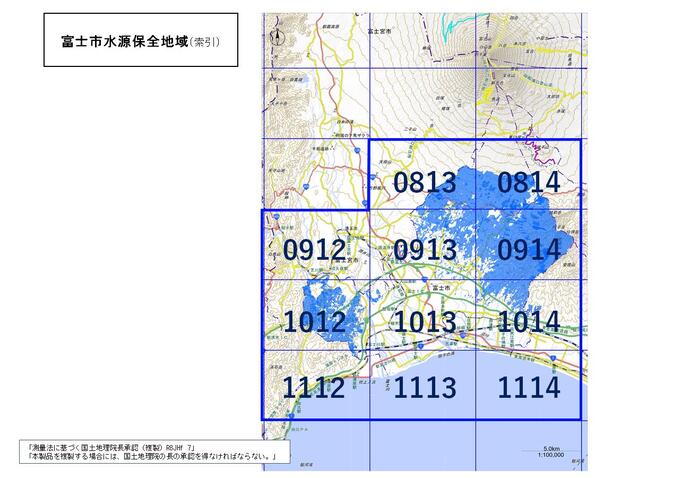Click the 1:100,000 scale bar label

coord(550,455)
